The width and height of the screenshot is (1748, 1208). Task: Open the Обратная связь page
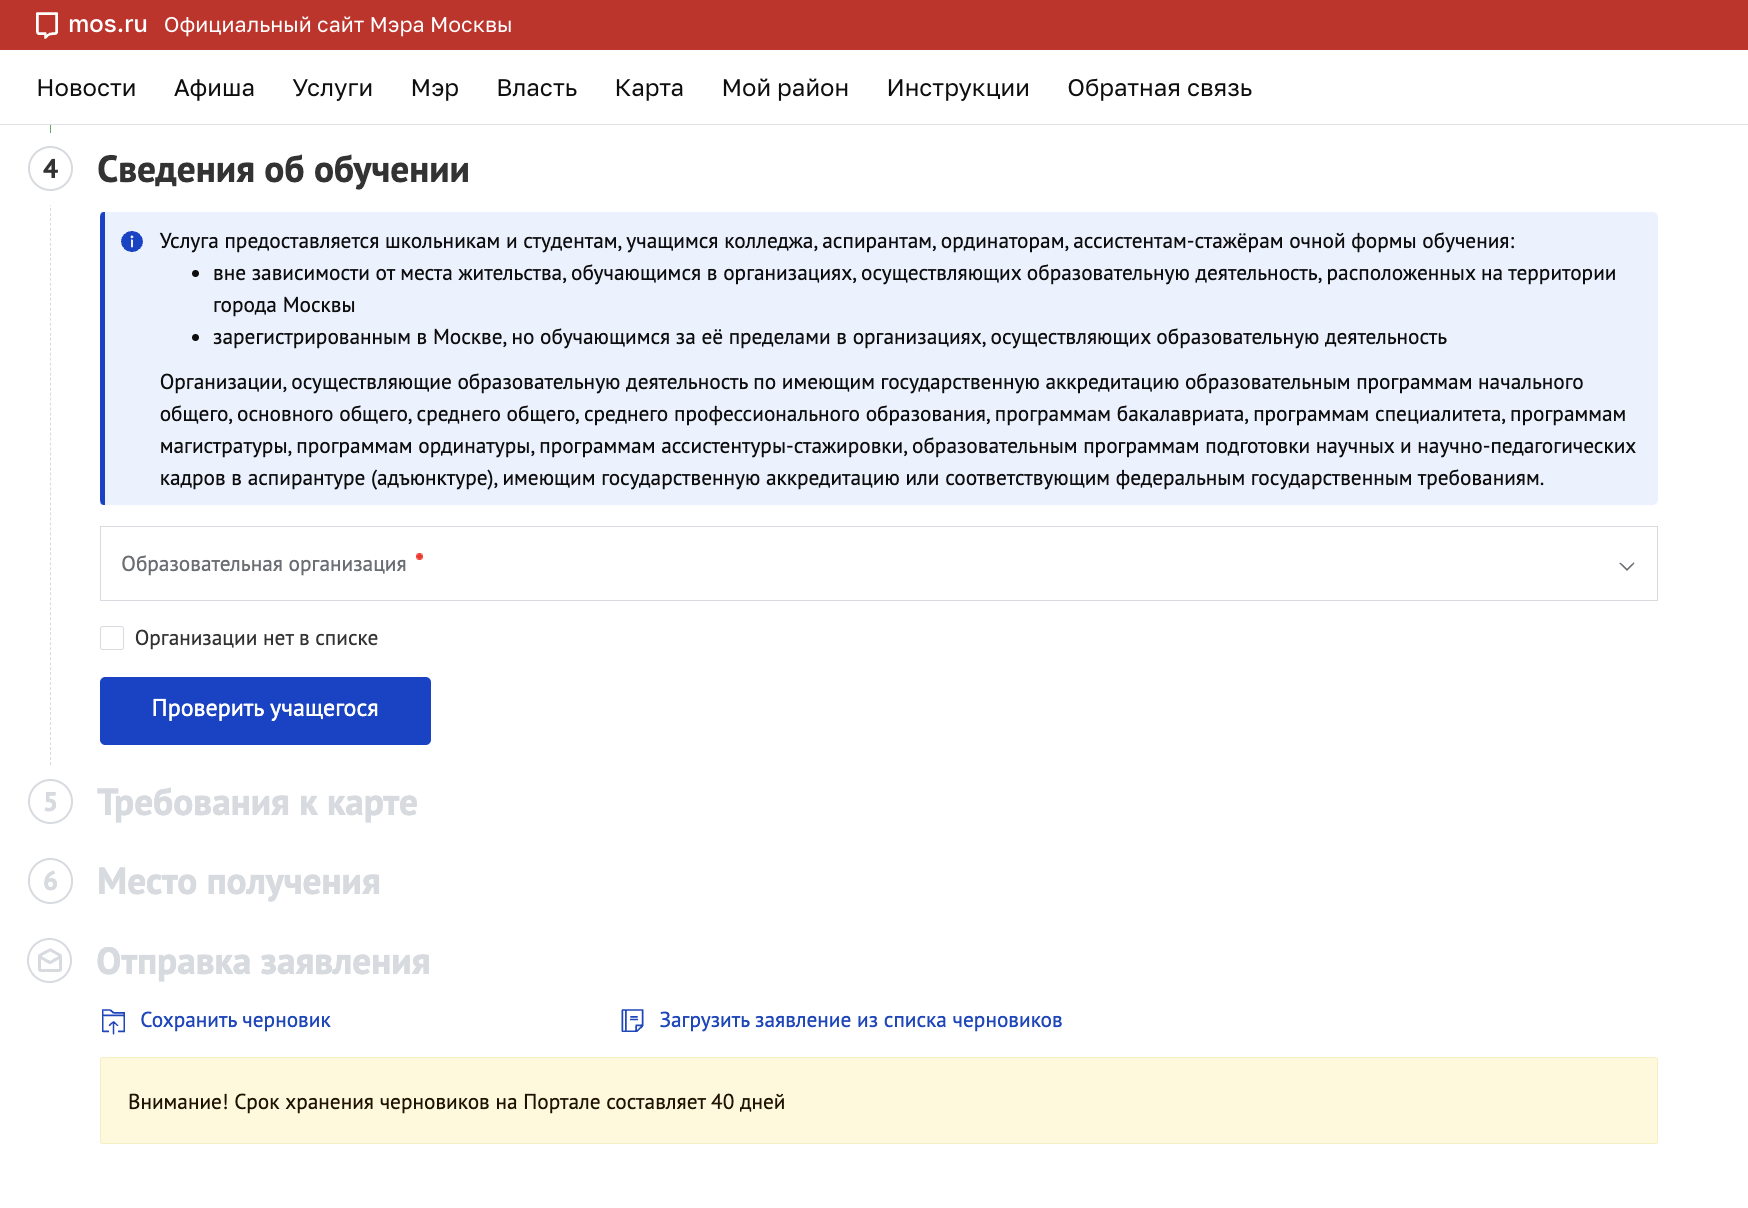pos(1160,88)
